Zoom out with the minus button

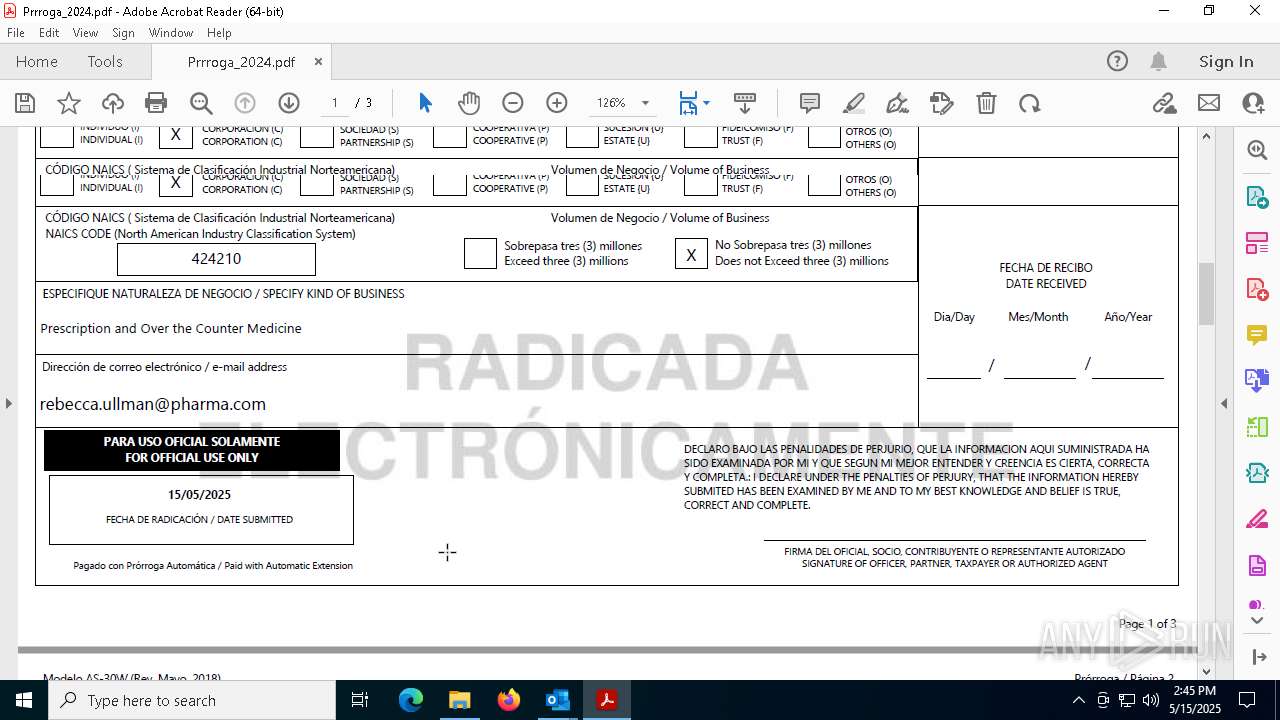[x=513, y=103]
